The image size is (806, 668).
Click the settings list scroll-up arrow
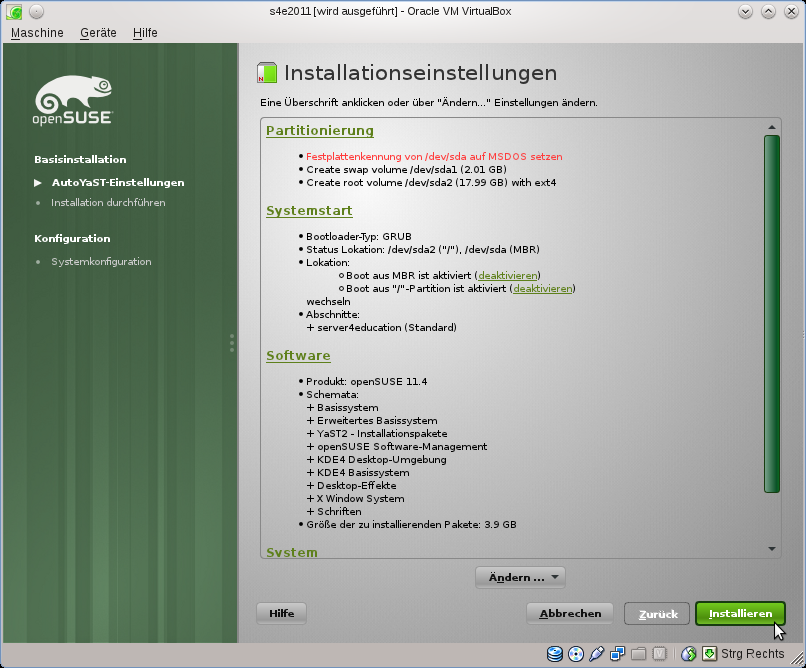coord(772,127)
